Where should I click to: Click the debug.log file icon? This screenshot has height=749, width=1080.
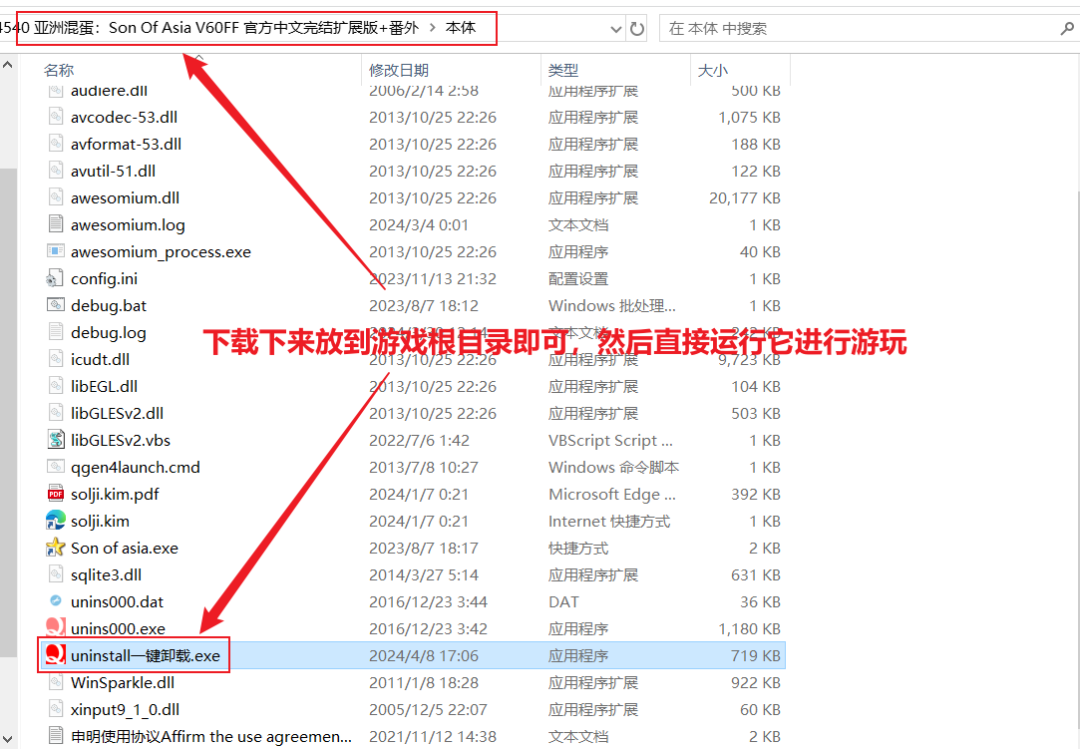(x=56, y=332)
